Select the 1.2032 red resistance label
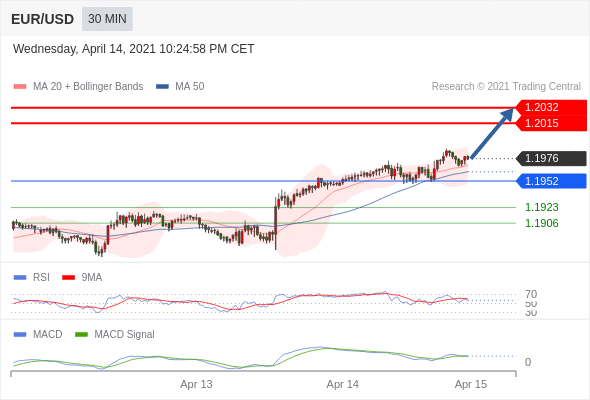The image size is (590, 400). [551, 107]
